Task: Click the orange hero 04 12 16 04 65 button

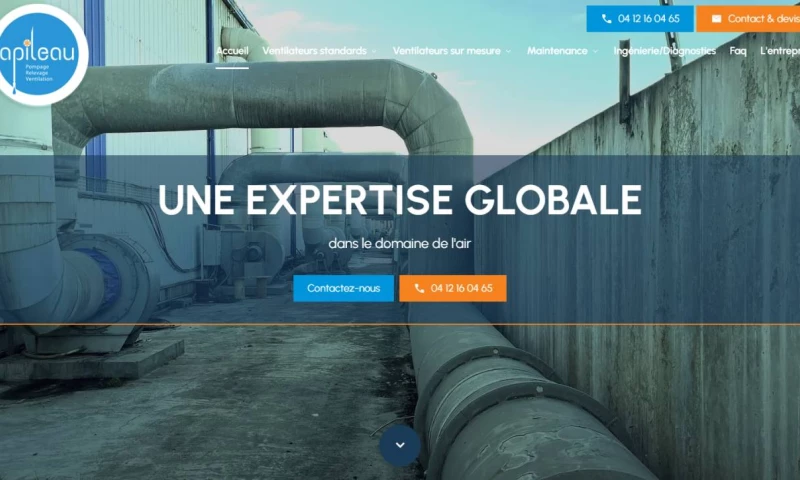Action: tap(453, 288)
